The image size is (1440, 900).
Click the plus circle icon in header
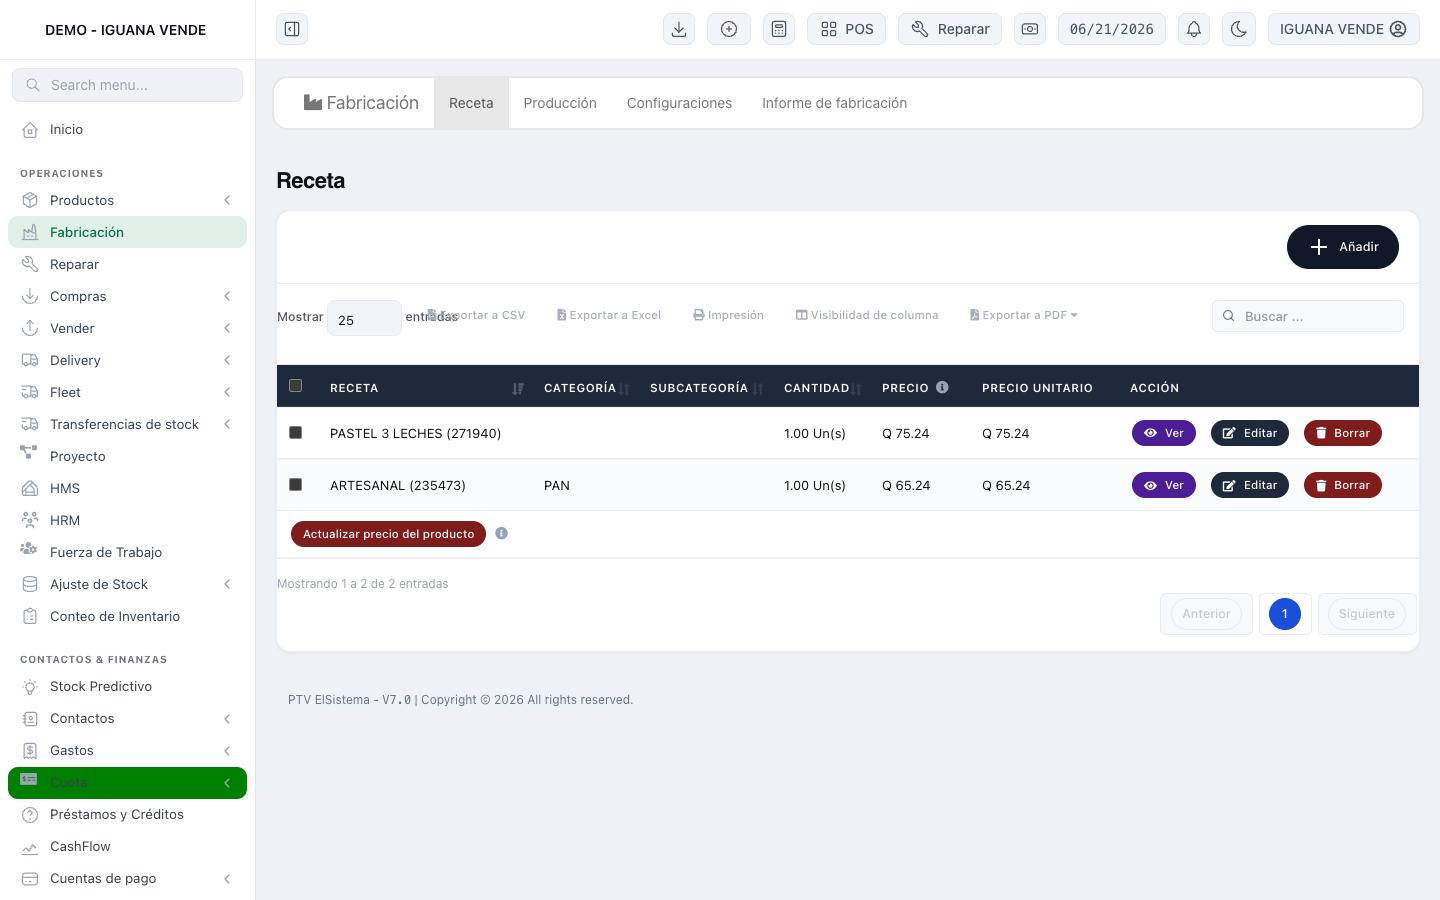click(729, 29)
